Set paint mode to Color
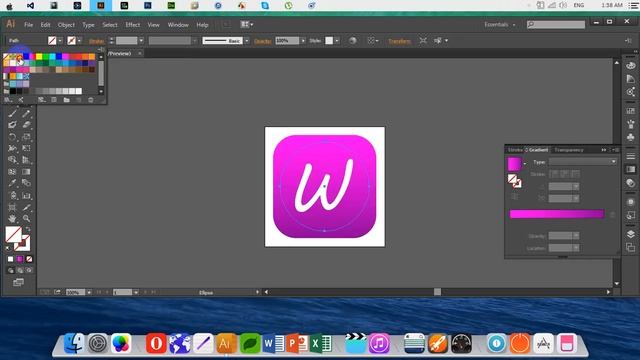 point(11,259)
